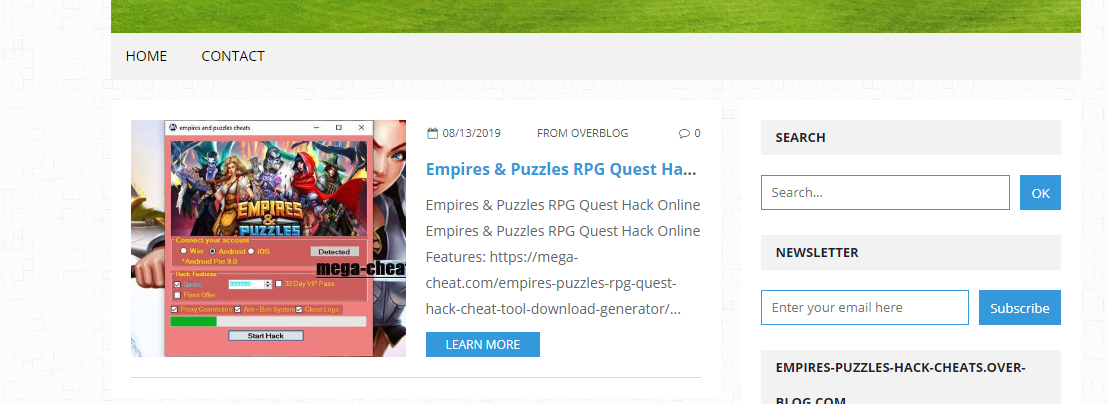Click the Search input field
This screenshot has width=1107, height=404.
tap(885, 193)
